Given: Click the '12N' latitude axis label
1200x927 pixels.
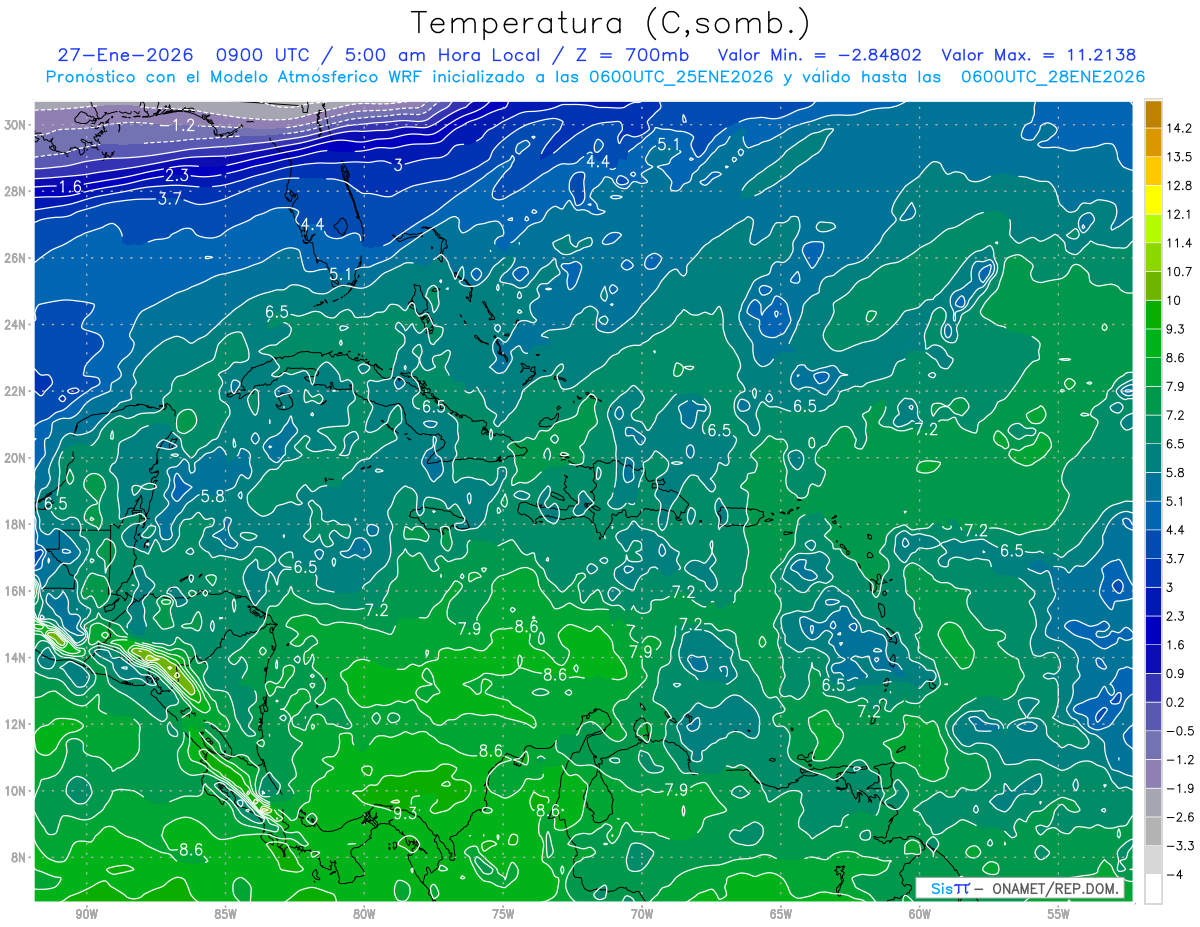Looking at the screenshot, I should (x=15, y=724).
